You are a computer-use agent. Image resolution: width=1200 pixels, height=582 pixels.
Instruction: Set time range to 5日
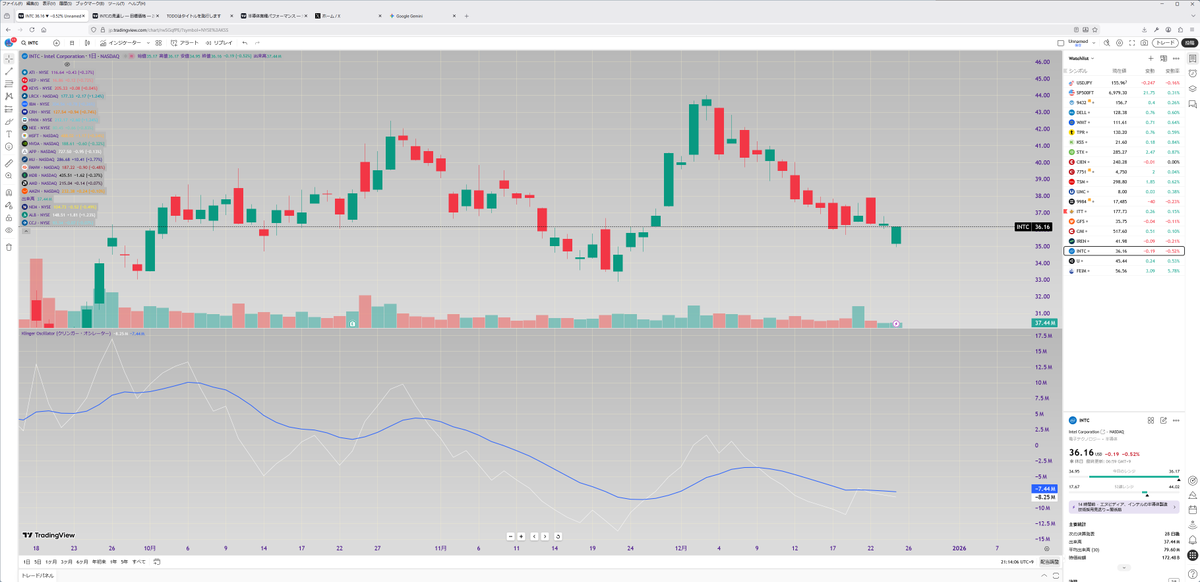pyautogui.click(x=37, y=562)
